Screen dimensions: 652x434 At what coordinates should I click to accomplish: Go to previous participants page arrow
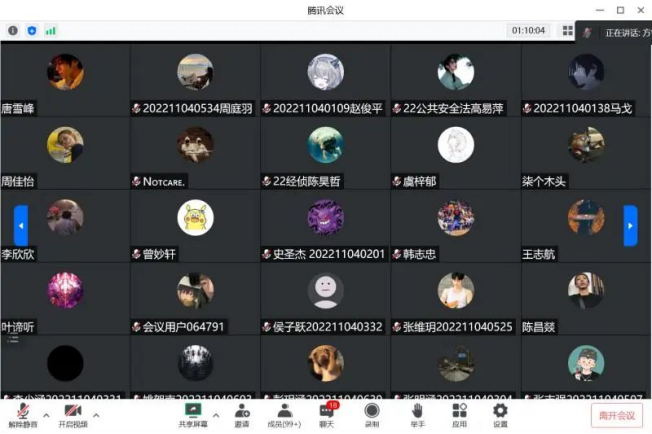coord(21,225)
